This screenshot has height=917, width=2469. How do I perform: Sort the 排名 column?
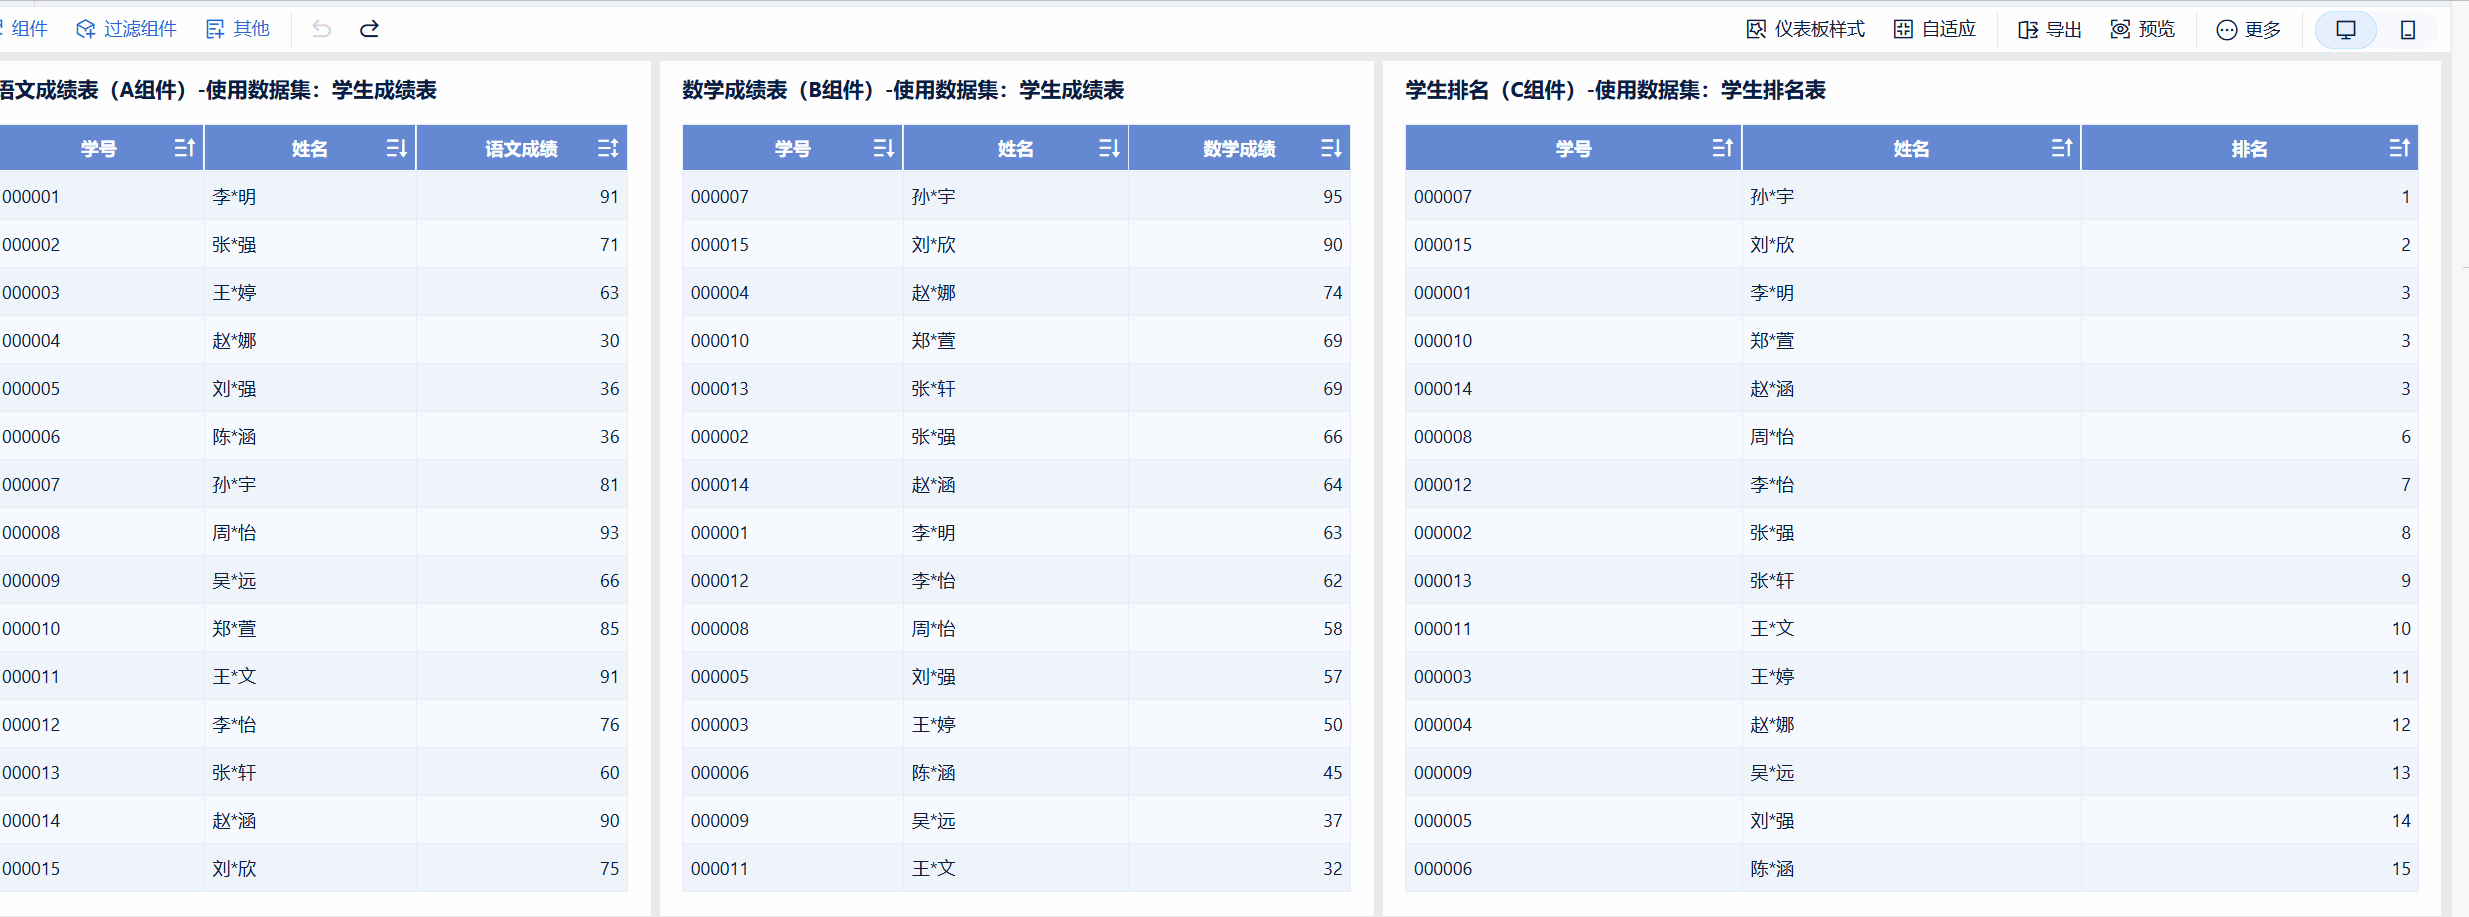click(2400, 148)
